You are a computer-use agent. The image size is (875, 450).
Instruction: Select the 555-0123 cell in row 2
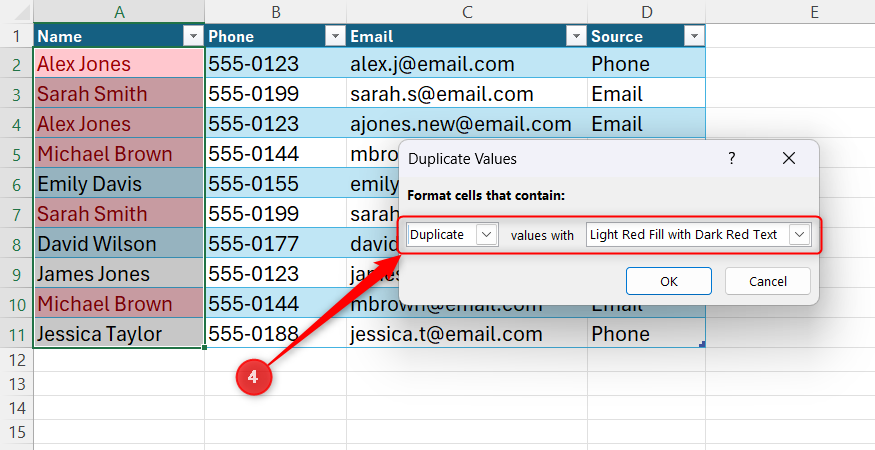coord(276,64)
